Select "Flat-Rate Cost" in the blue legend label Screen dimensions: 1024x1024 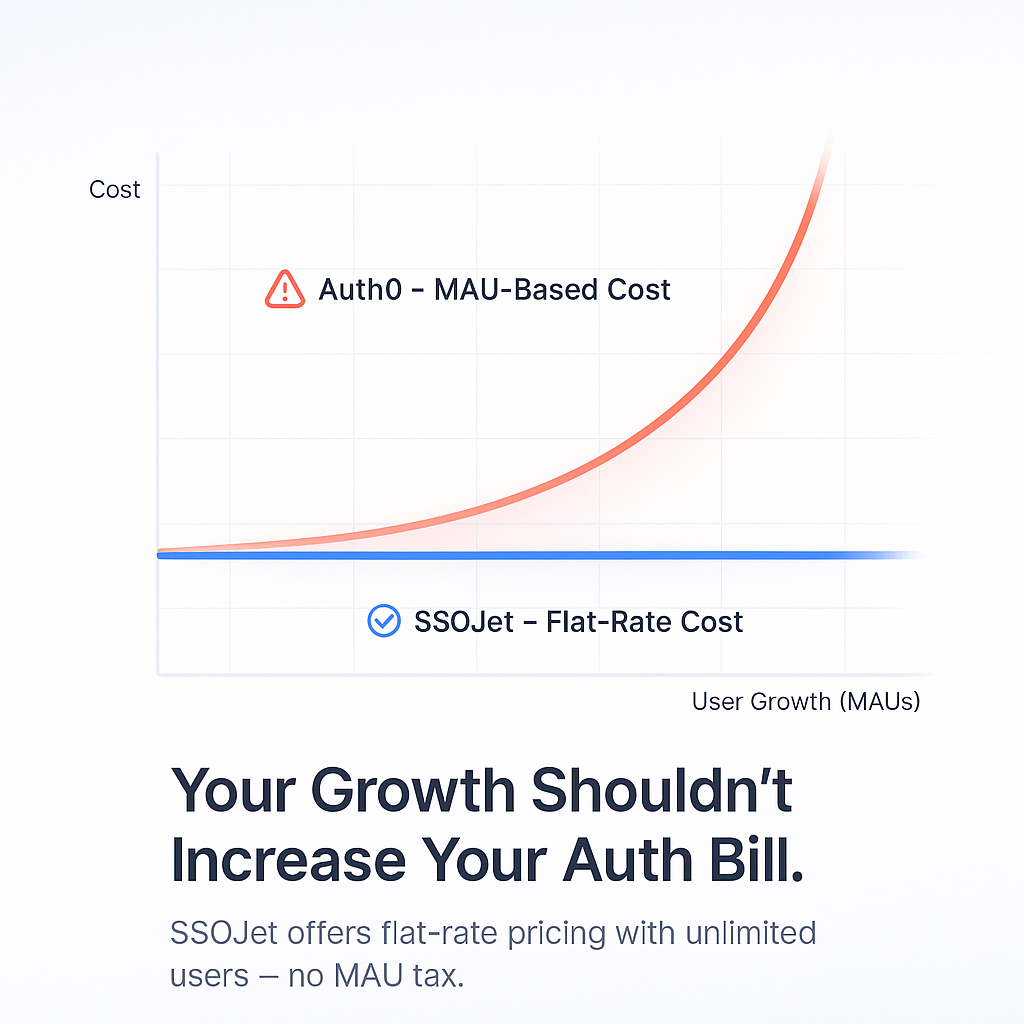point(645,622)
